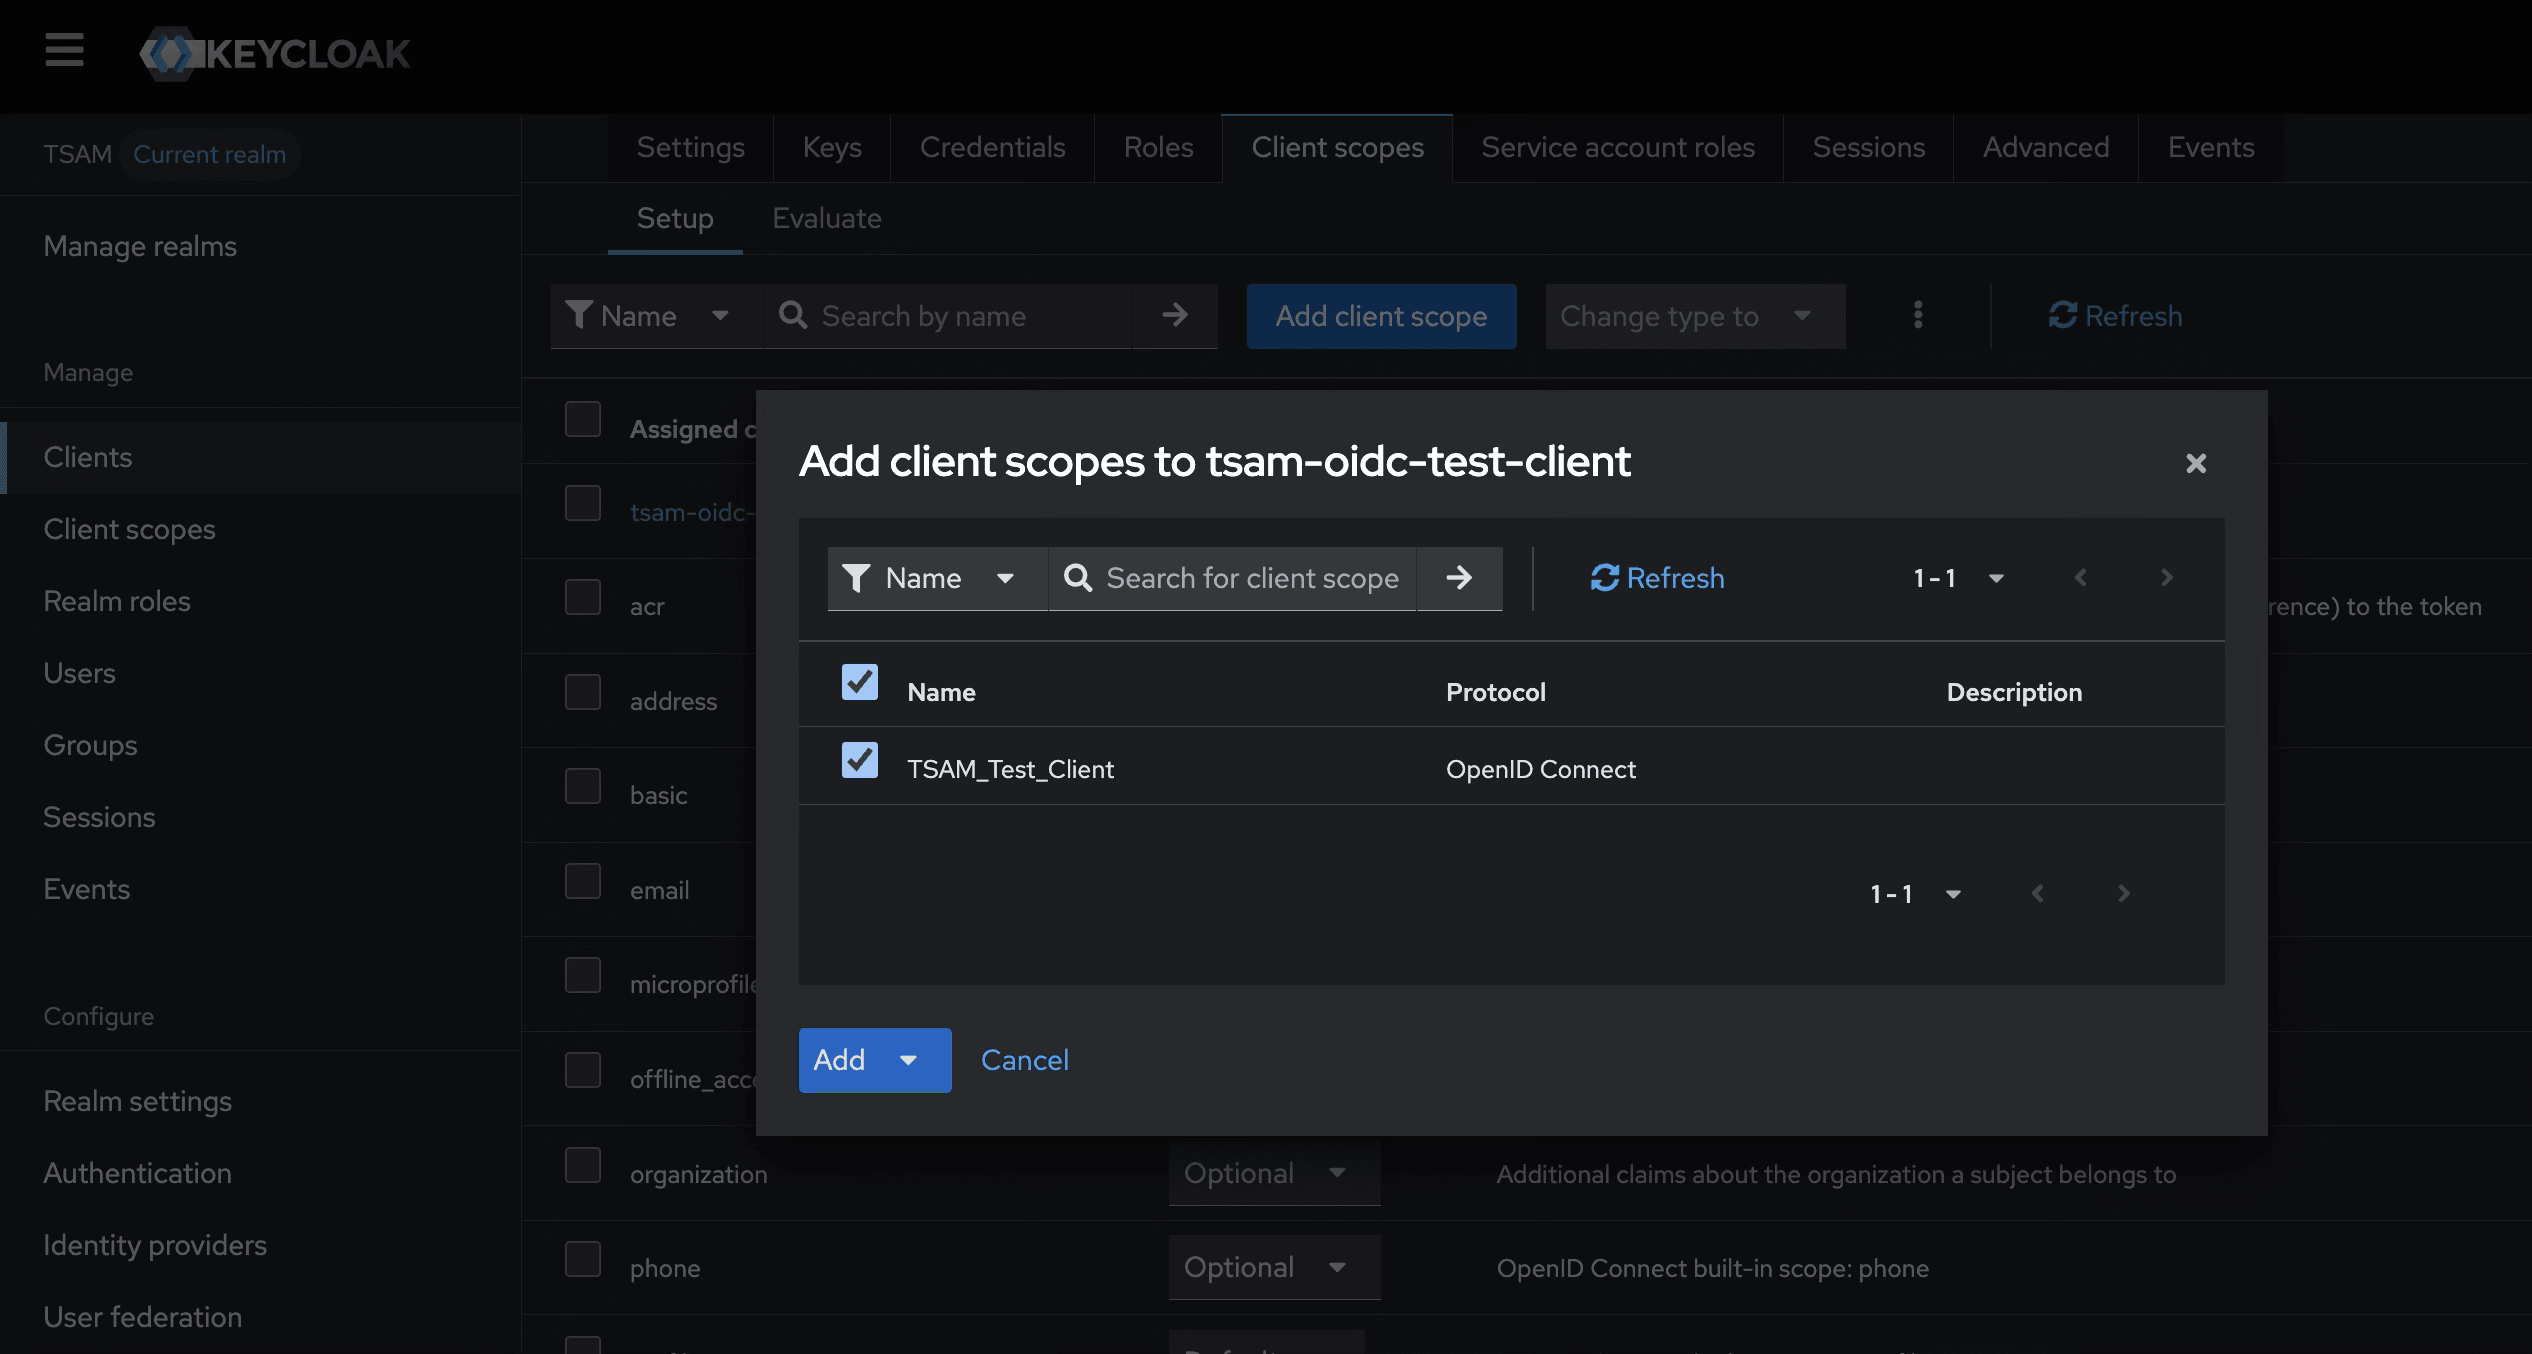Click the Keycloak logo
Viewport: 2532px width, 1354px height.
[275, 53]
